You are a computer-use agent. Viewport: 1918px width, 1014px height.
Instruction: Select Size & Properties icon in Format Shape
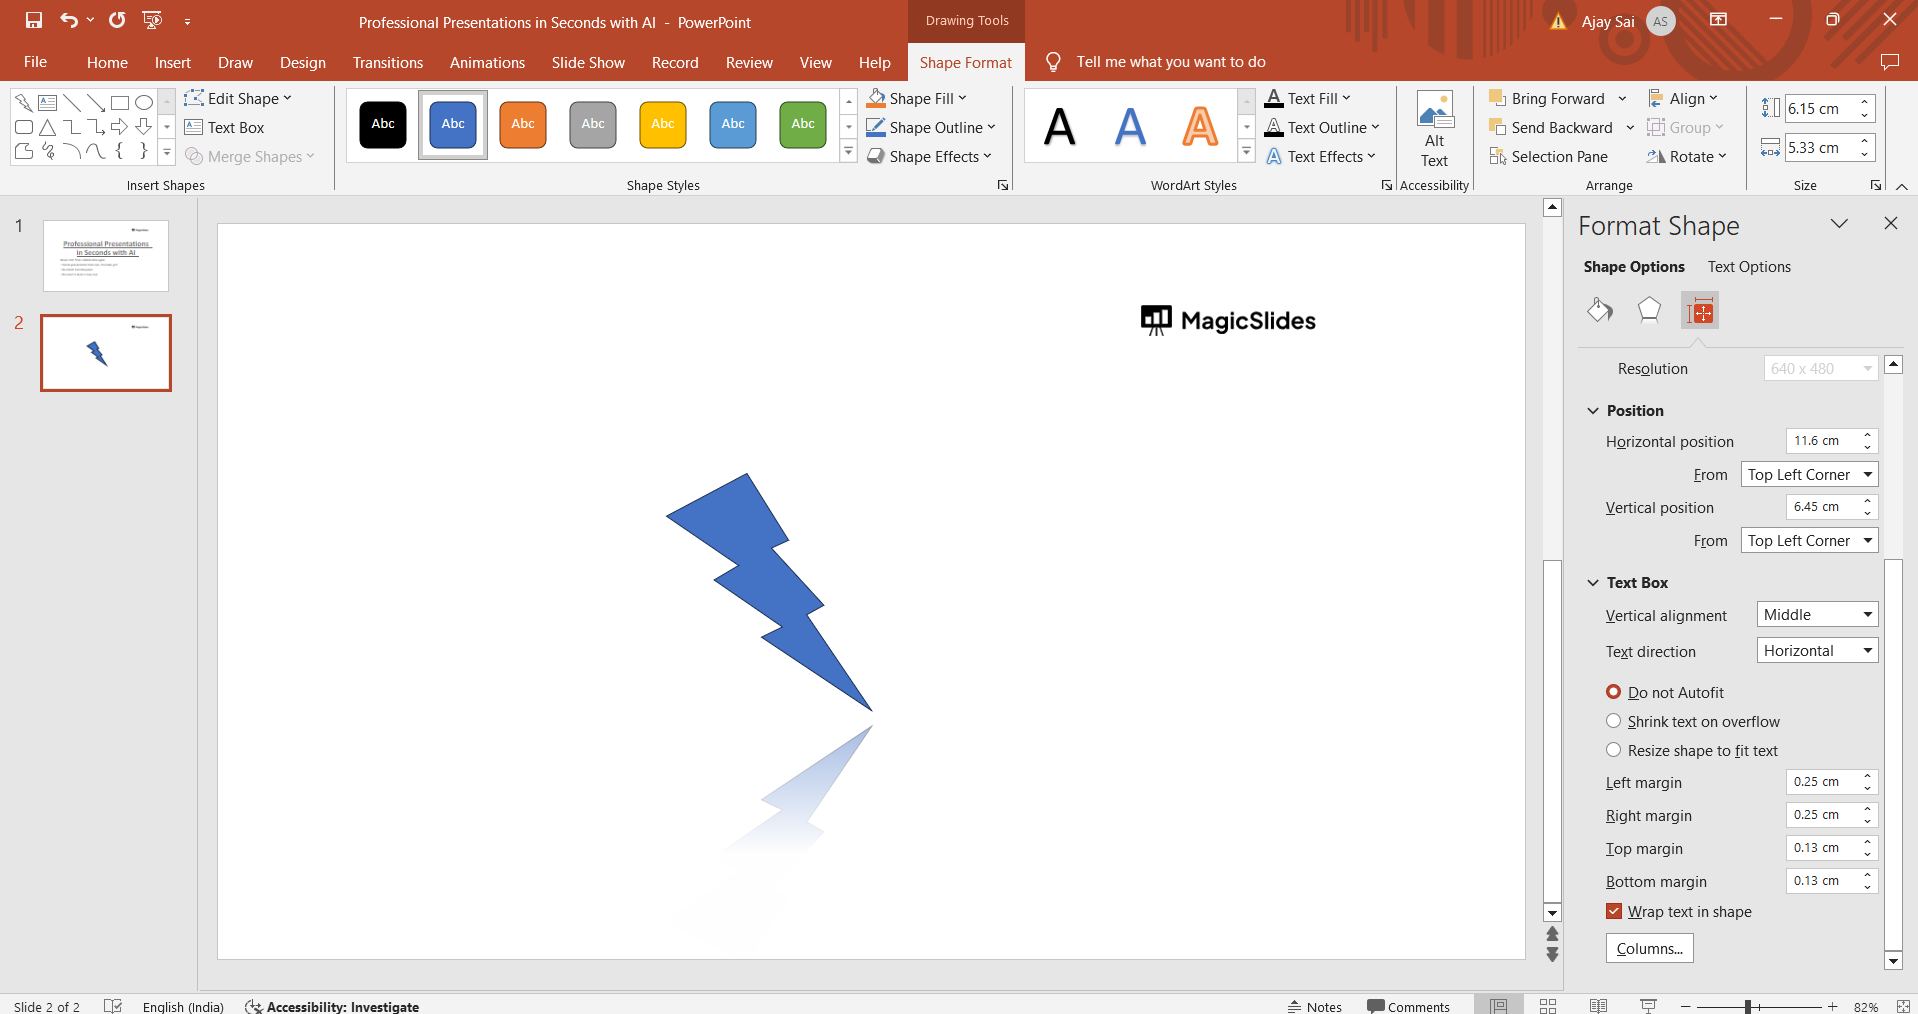[1700, 311]
